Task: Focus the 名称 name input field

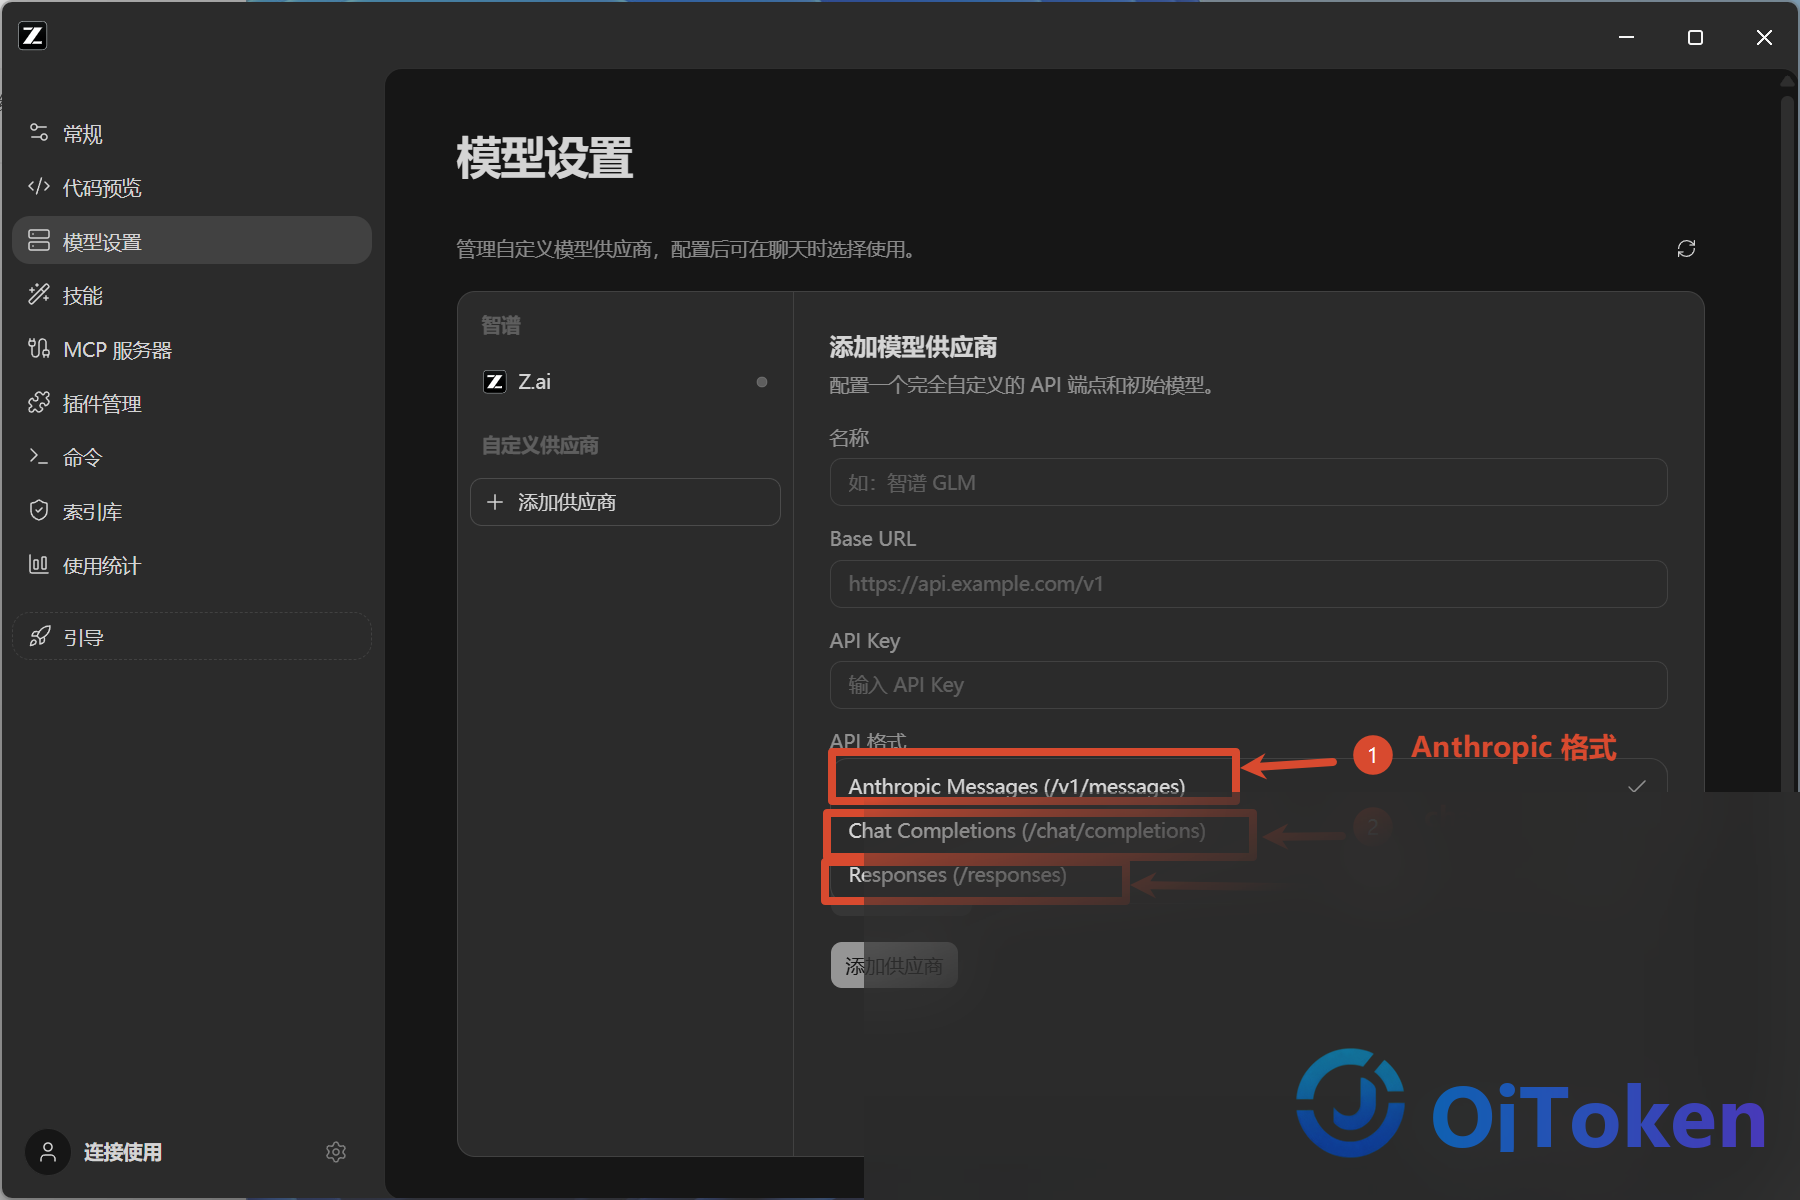Action: tap(1248, 483)
